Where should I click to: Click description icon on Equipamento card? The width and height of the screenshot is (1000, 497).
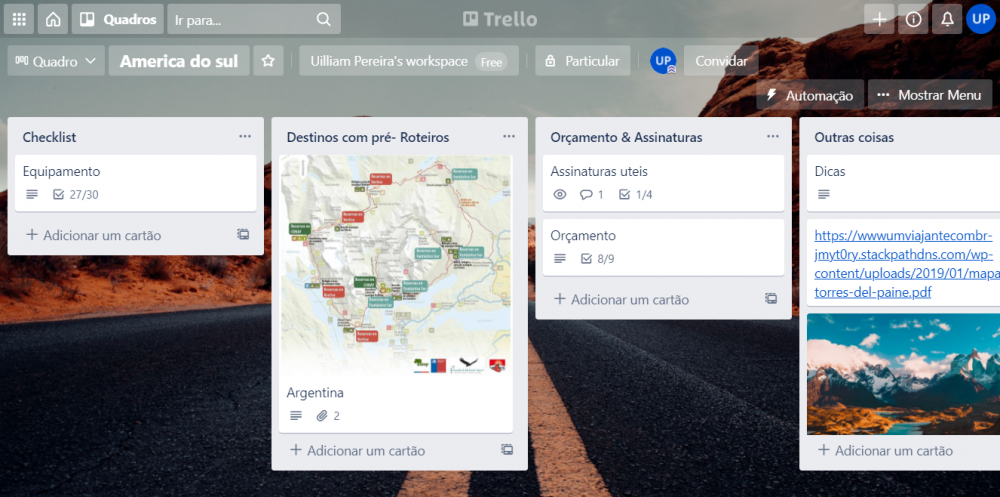(x=32, y=195)
